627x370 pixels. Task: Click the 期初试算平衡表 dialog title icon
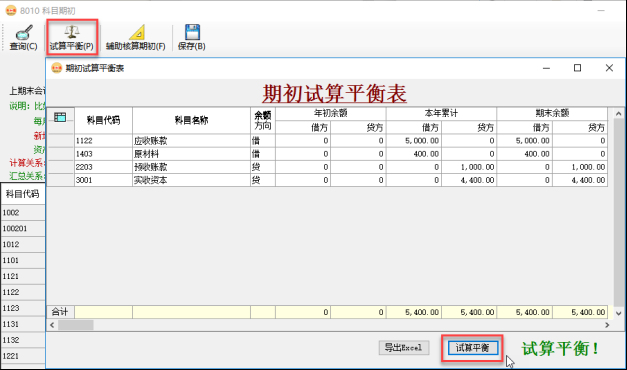(x=57, y=68)
